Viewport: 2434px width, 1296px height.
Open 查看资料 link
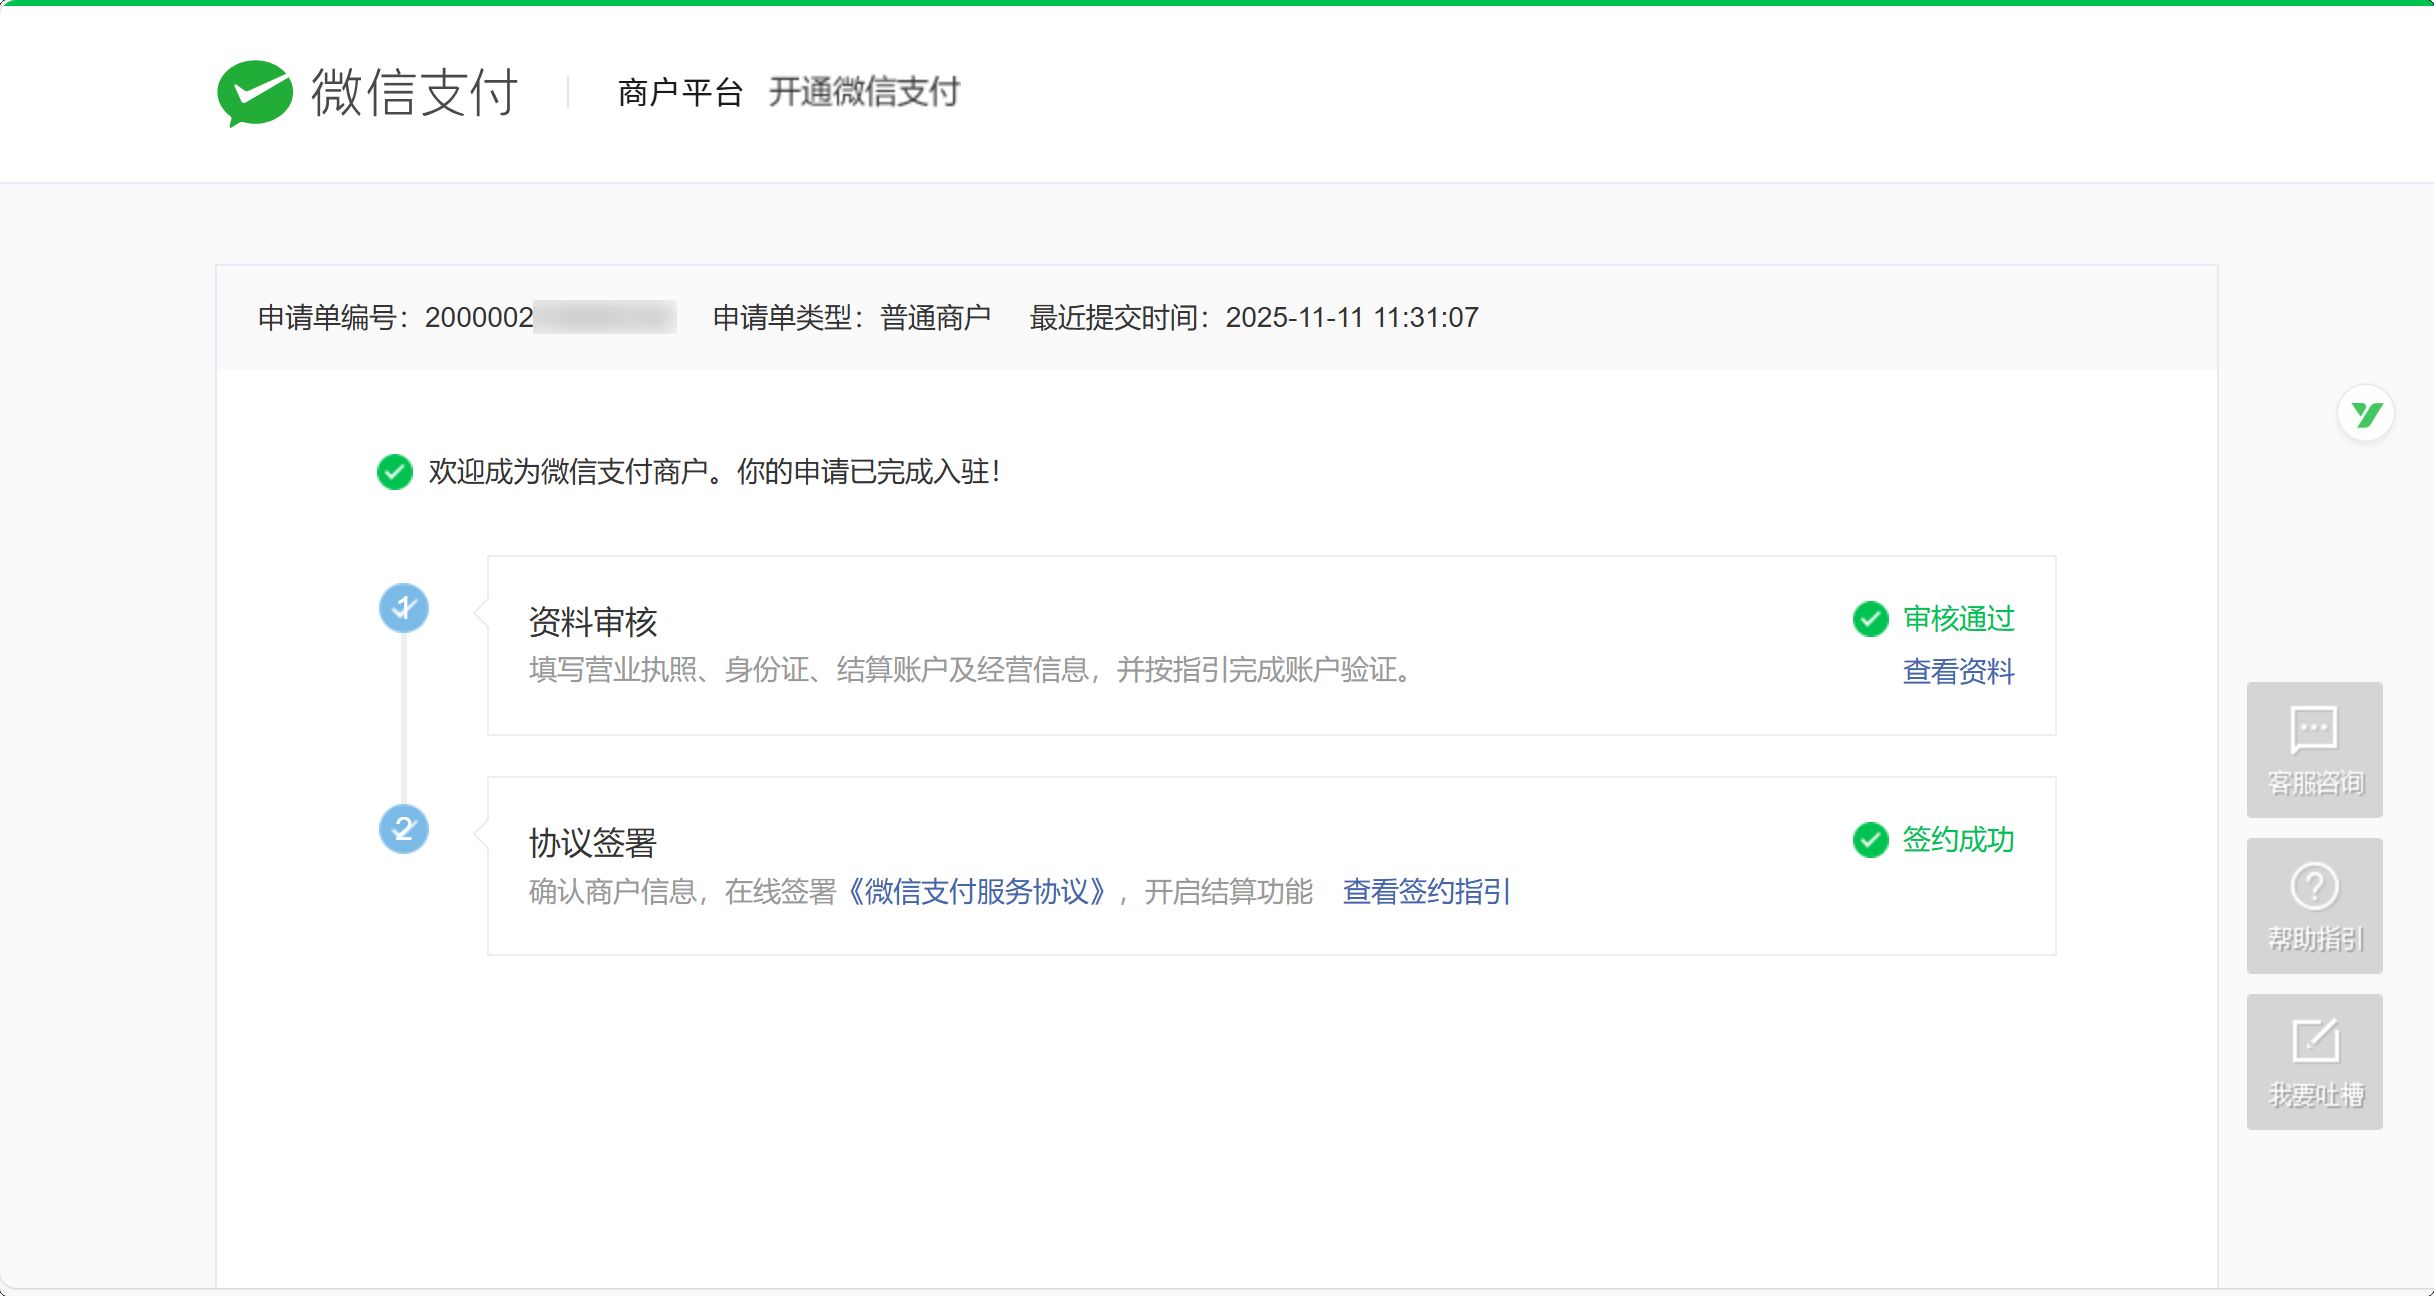(1958, 671)
